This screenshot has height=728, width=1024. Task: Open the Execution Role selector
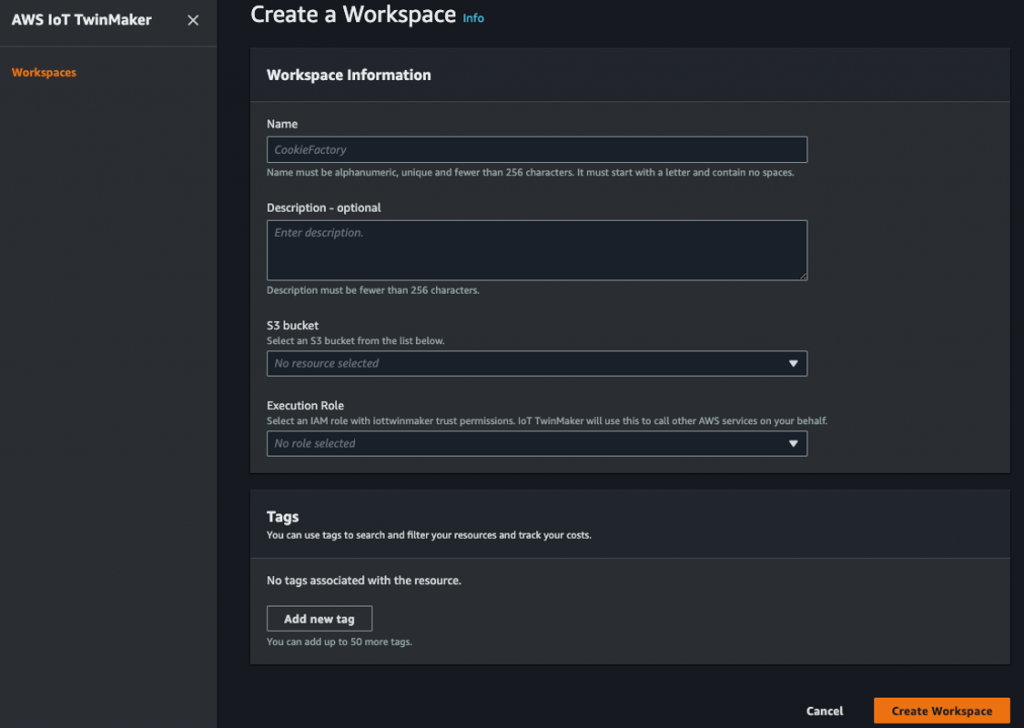[x=537, y=441]
